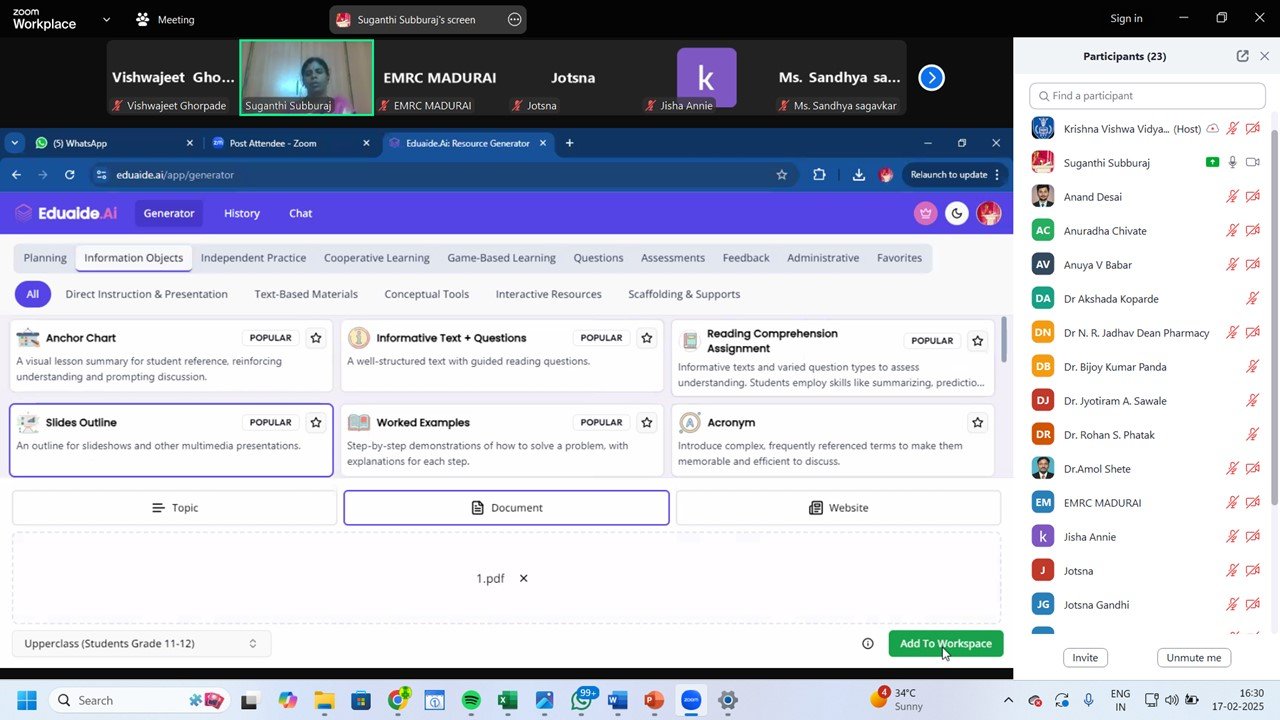Star the Slides Outline card

pyautogui.click(x=316, y=423)
